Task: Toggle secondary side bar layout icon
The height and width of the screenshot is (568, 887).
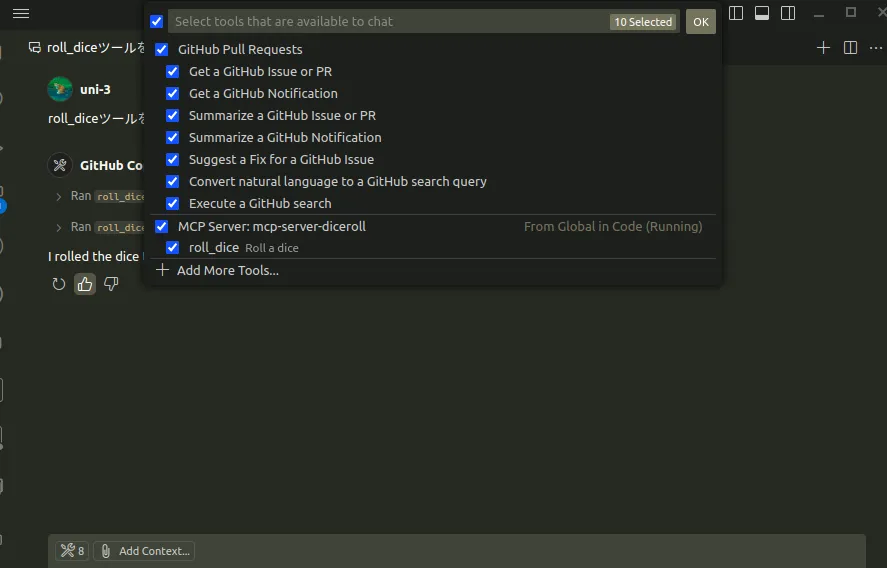Action: click(x=787, y=12)
